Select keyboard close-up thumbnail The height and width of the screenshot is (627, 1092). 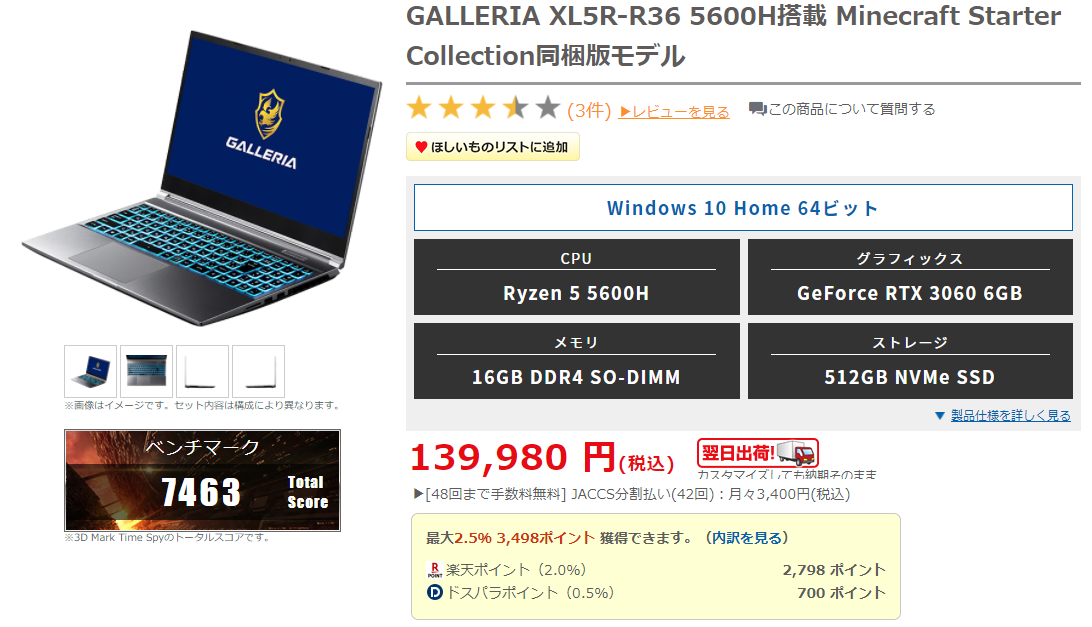click(146, 371)
